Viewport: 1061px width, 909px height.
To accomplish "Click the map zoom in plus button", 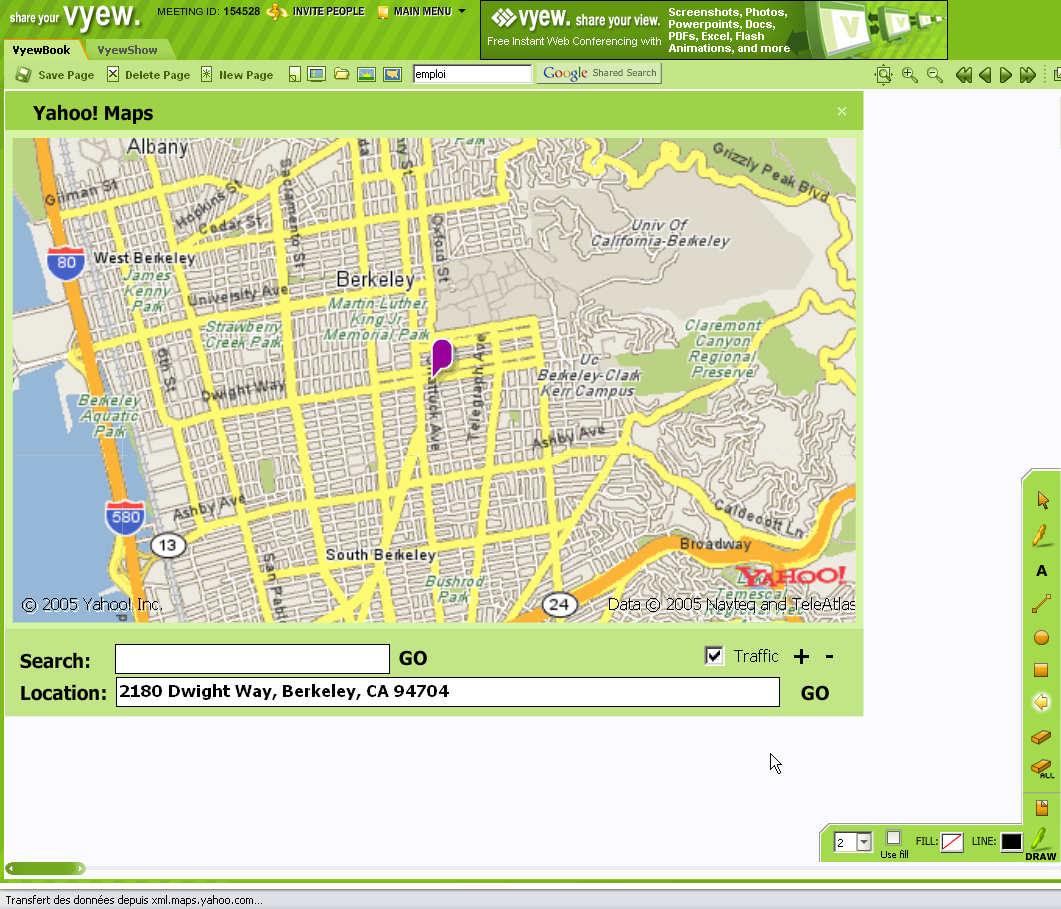I will pos(801,657).
